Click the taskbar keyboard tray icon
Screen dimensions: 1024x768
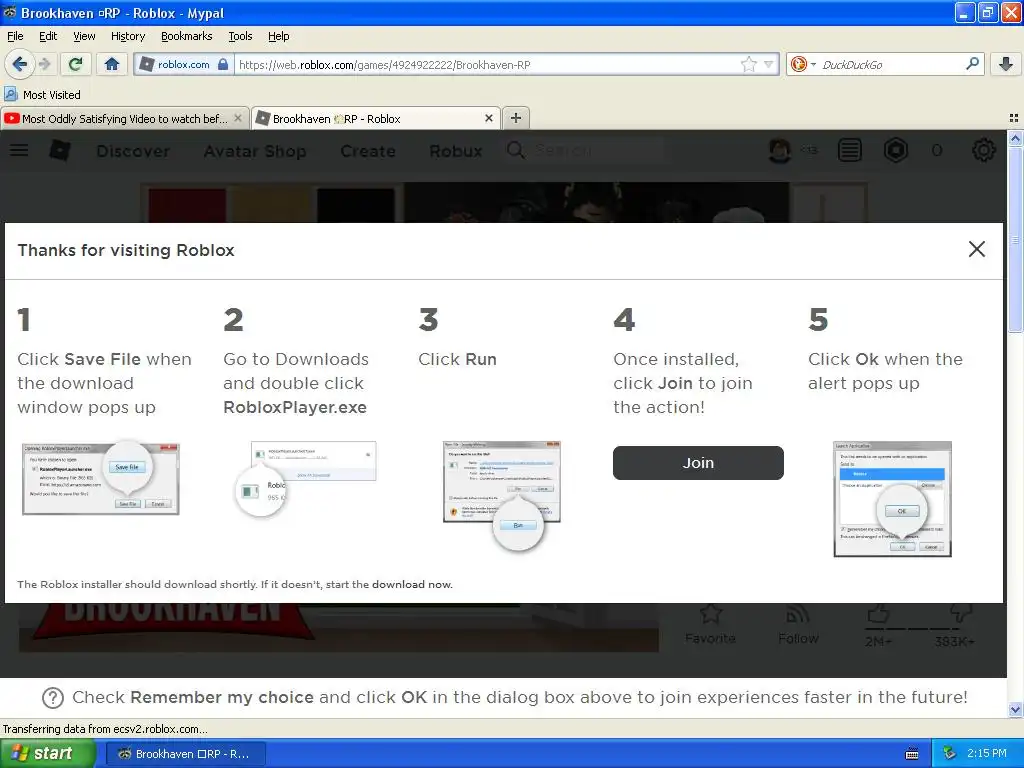[x=912, y=754]
